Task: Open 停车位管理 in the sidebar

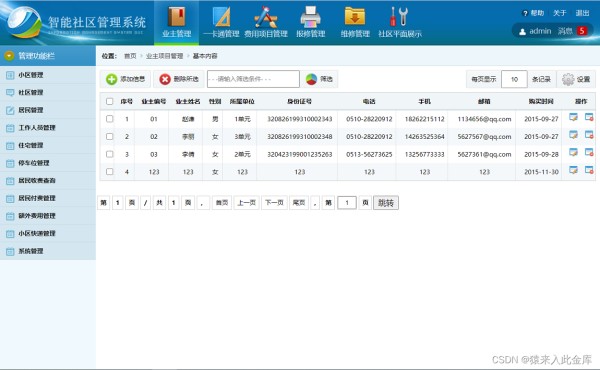Action: tap(48, 163)
